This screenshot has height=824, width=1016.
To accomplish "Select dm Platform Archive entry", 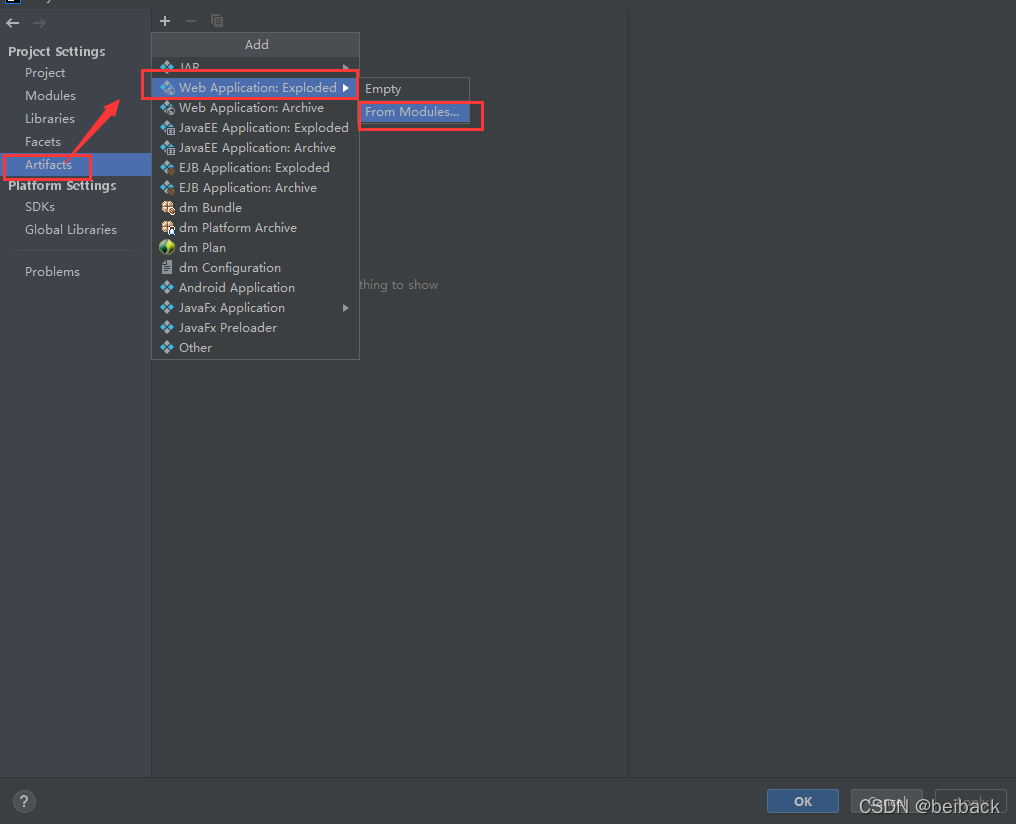I will [255, 227].
